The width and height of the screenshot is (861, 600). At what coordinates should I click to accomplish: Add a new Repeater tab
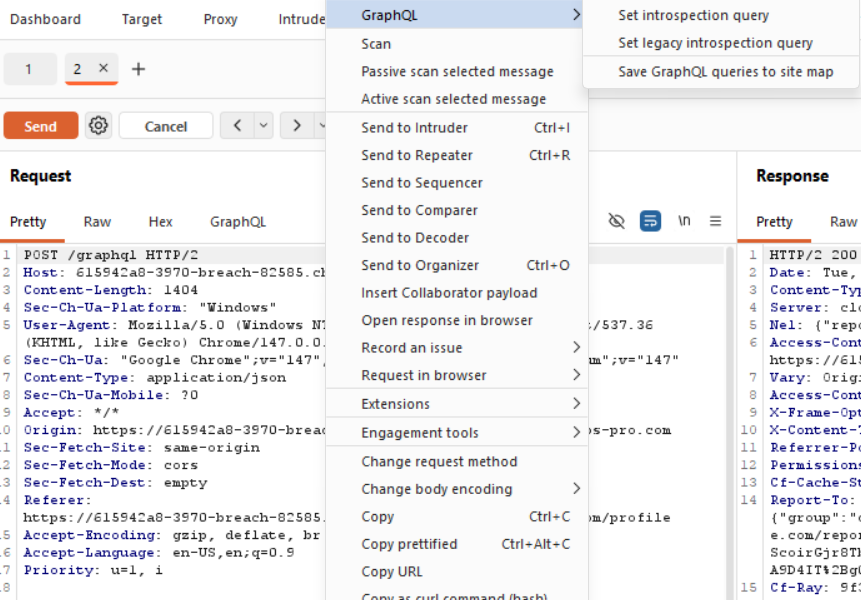click(138, 69)
